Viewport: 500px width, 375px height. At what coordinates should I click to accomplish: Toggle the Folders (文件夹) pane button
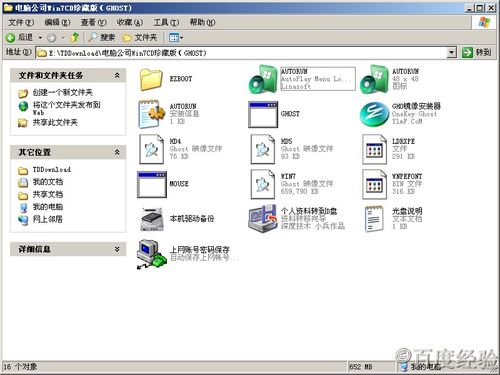[x=139, y=38]
